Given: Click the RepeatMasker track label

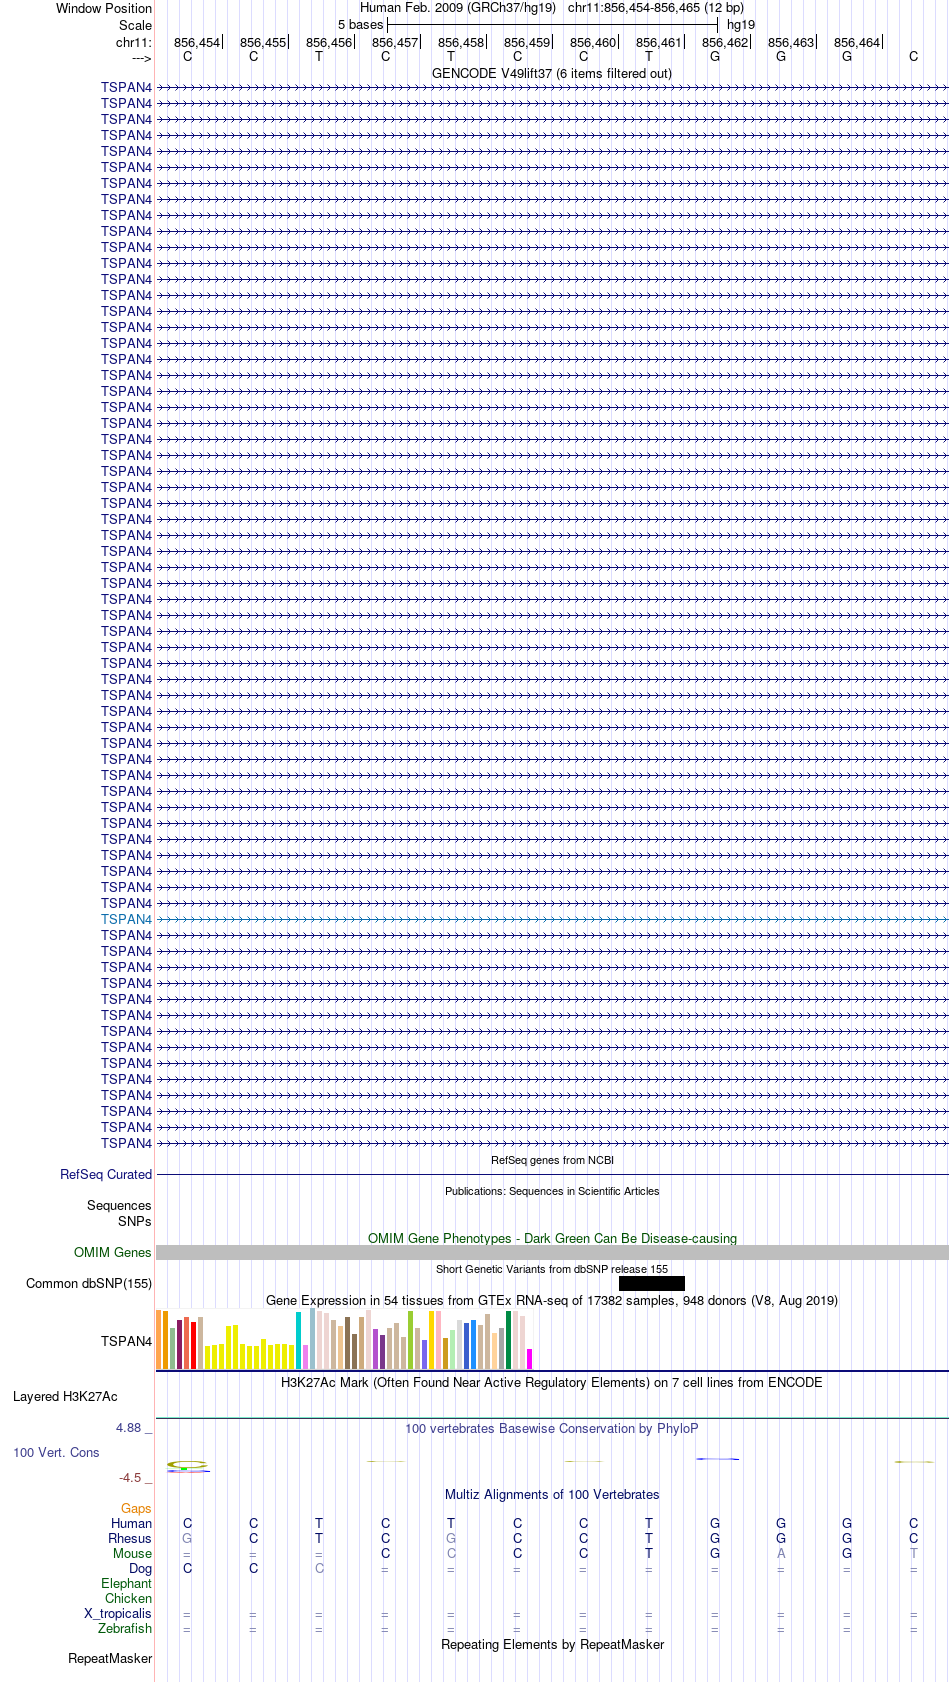Looking at the screenshot, I should coord(110,1659).
